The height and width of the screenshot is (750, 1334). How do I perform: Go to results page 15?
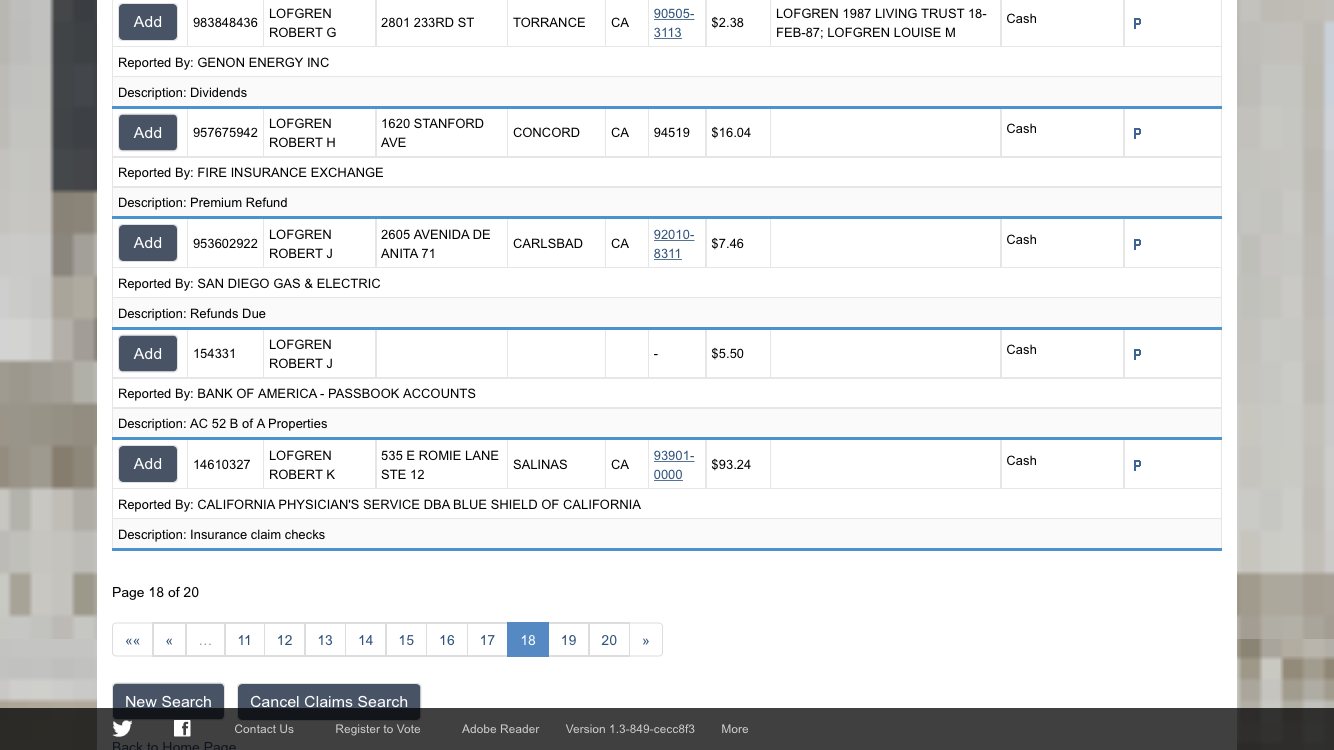(x=406, y=640)
